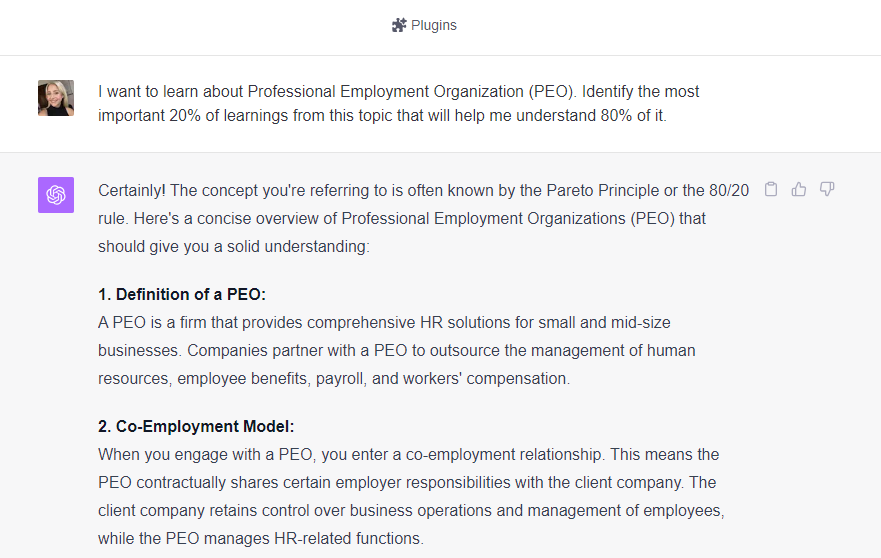Give the response a thumbs up
881x558 pixels.
point(799,189)
